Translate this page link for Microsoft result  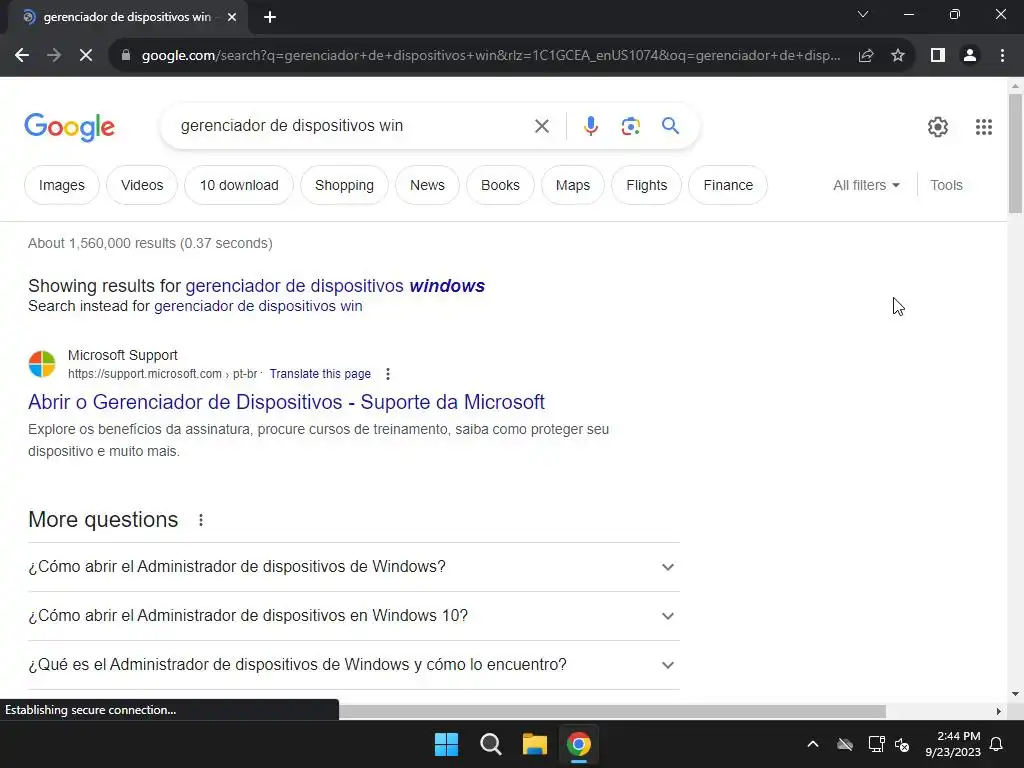click(x=320, y=374)
